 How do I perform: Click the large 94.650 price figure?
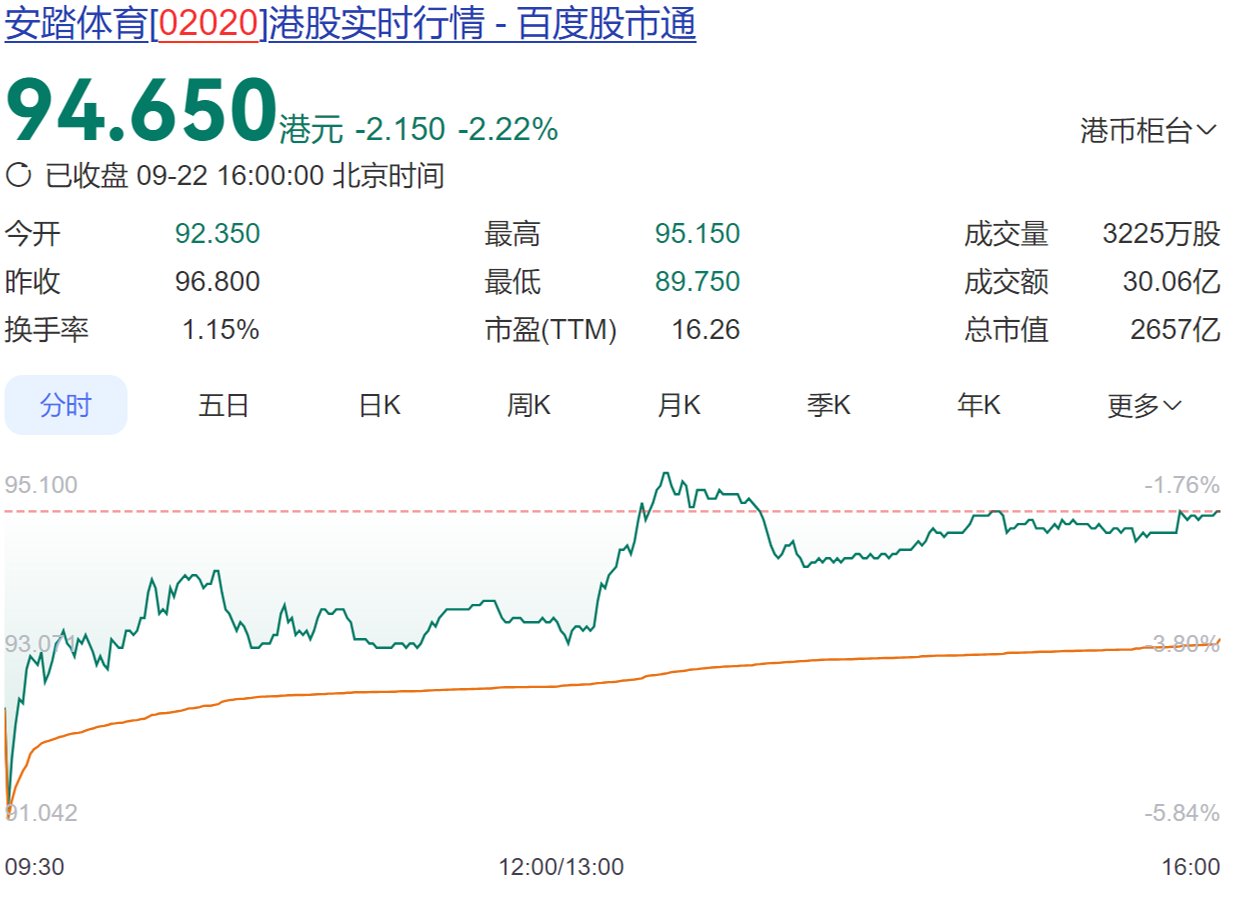[x=141, y=110]
